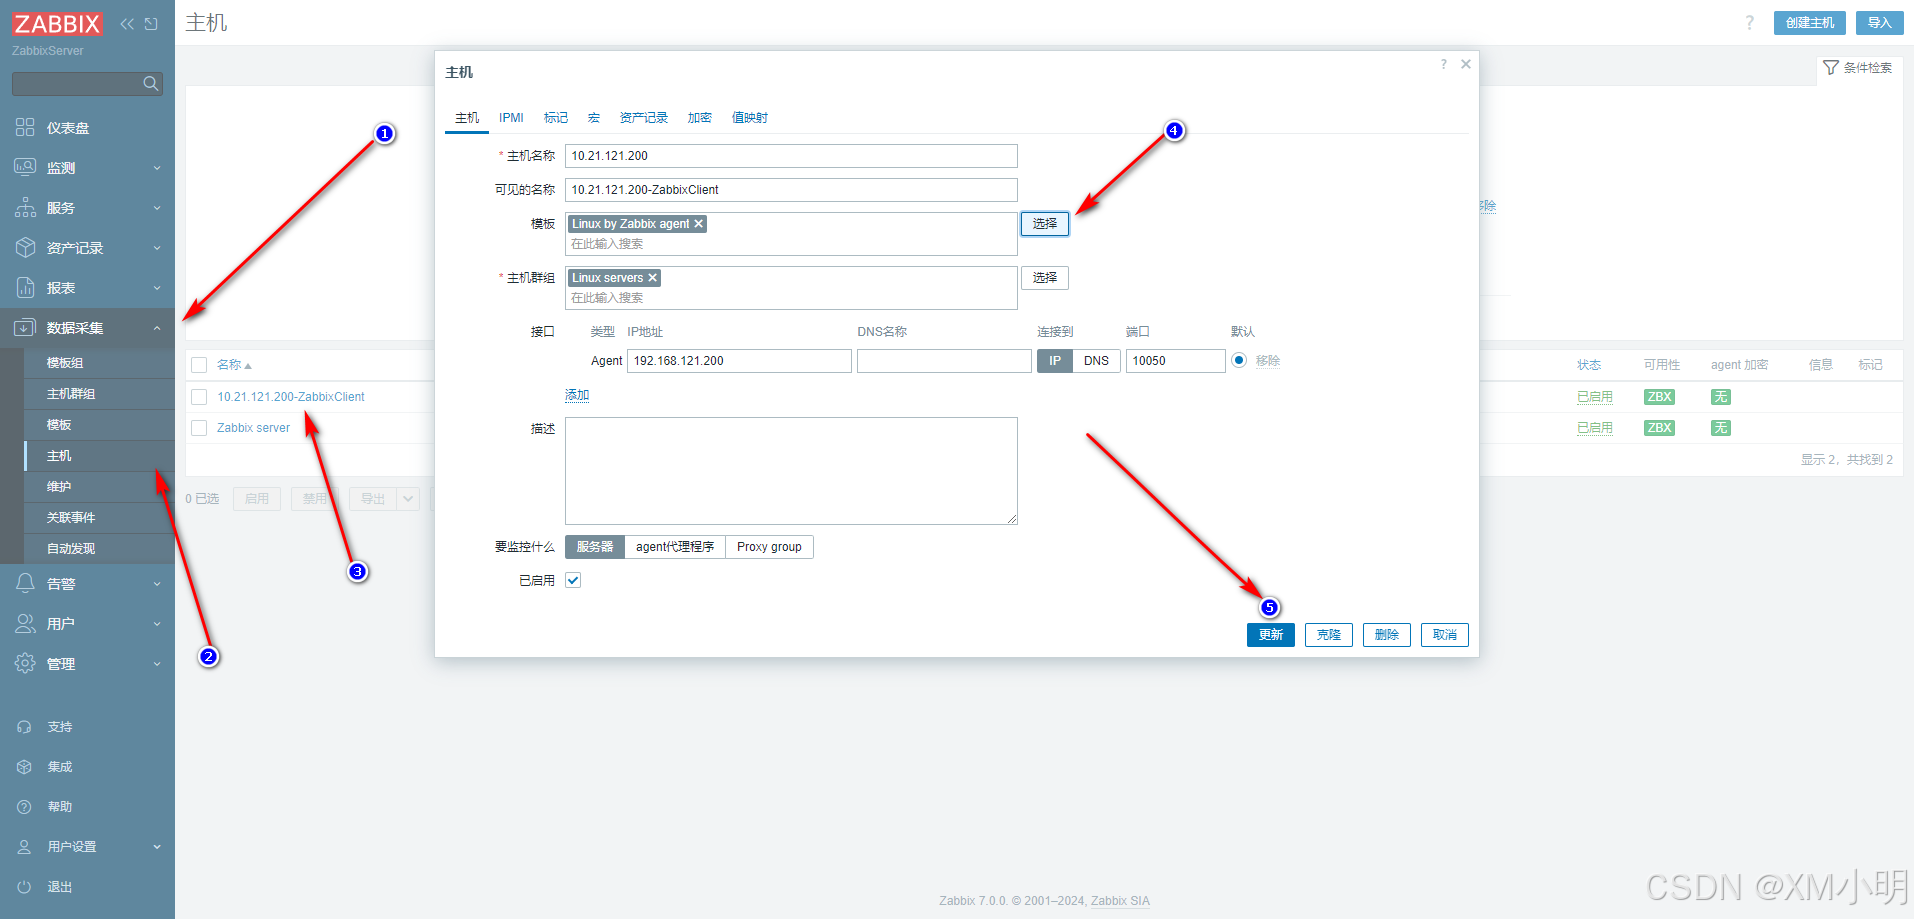
Task: Click the 仪表盘 dashboard icon
Action: coord(25,127)
